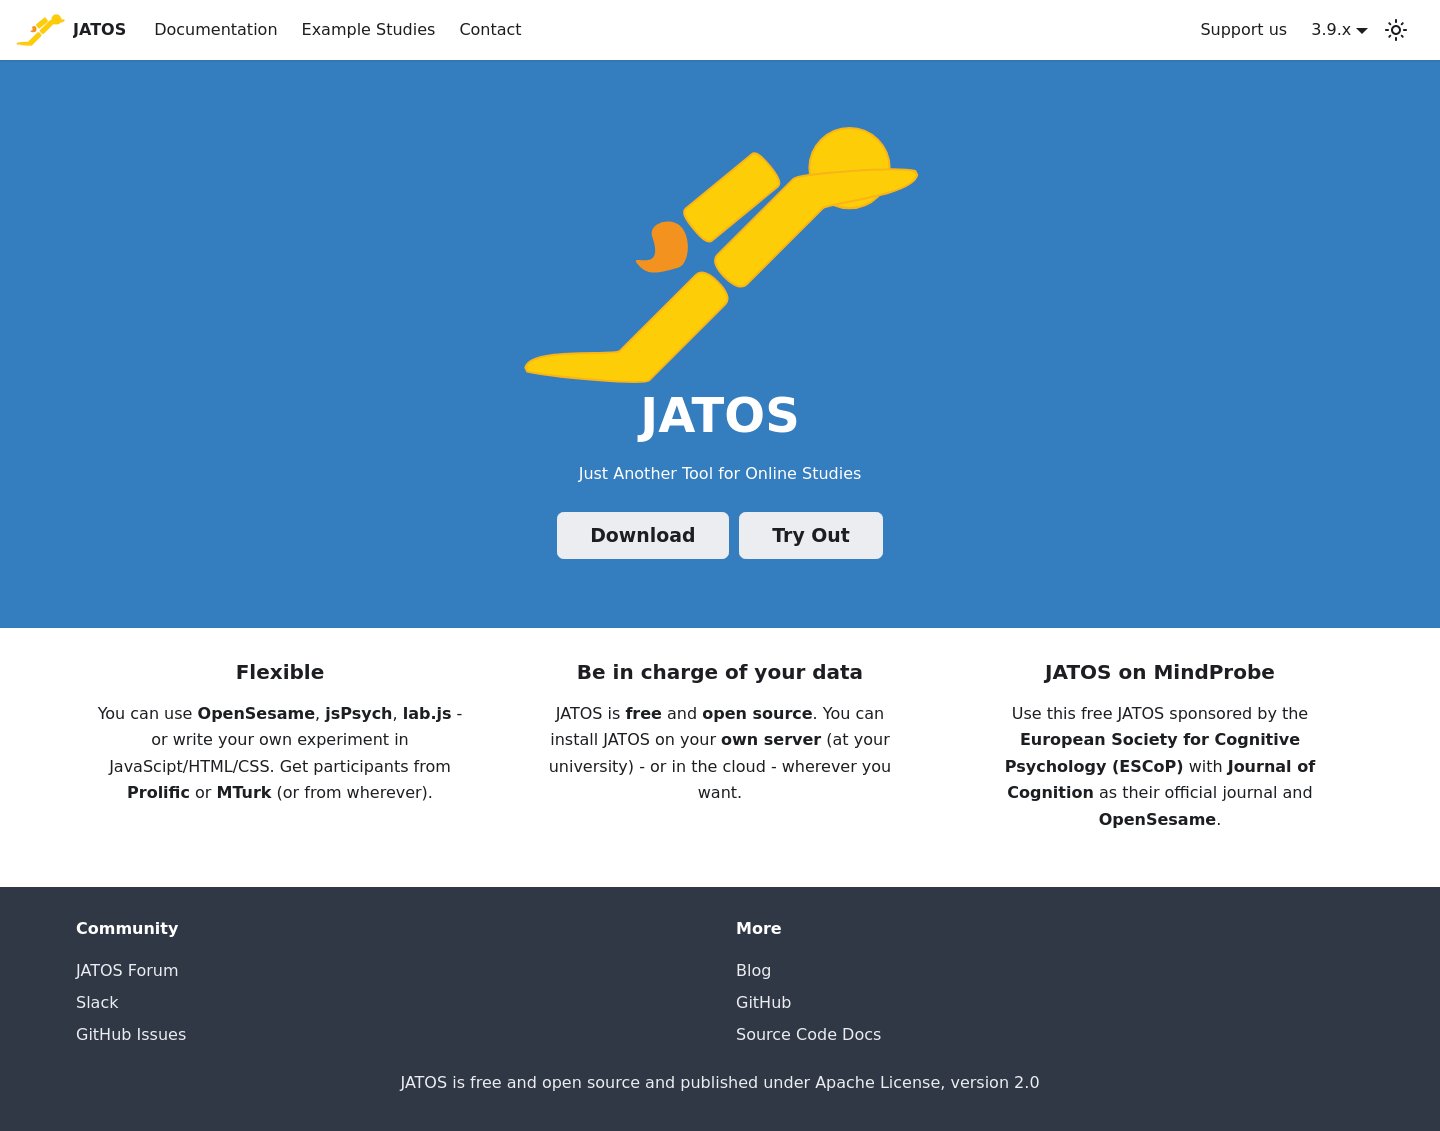
Task: Click the Download button
Action: (643, 535)
